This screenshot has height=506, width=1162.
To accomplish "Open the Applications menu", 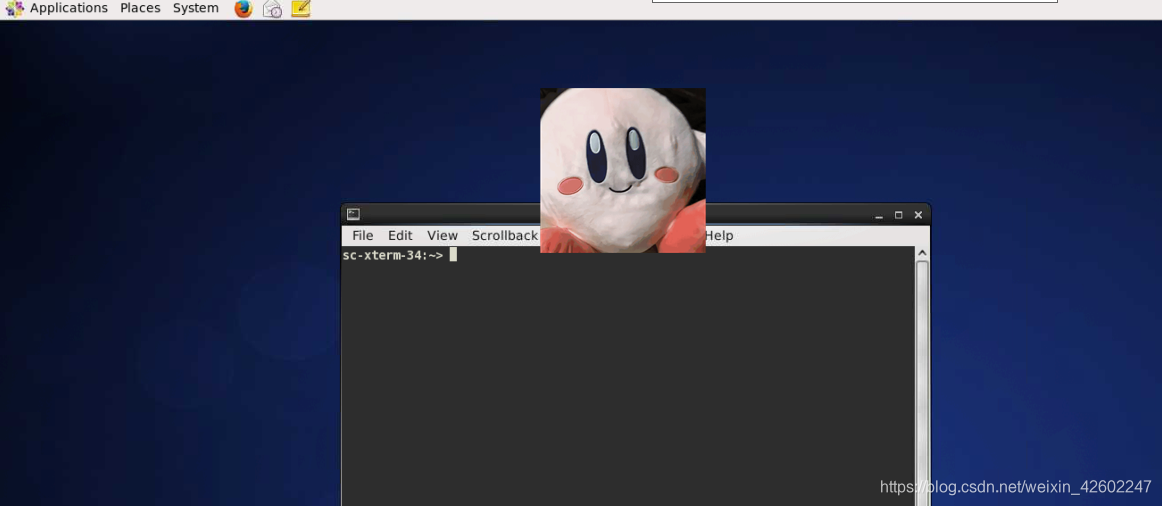I will pyautogui.click(x=68, y=8).
